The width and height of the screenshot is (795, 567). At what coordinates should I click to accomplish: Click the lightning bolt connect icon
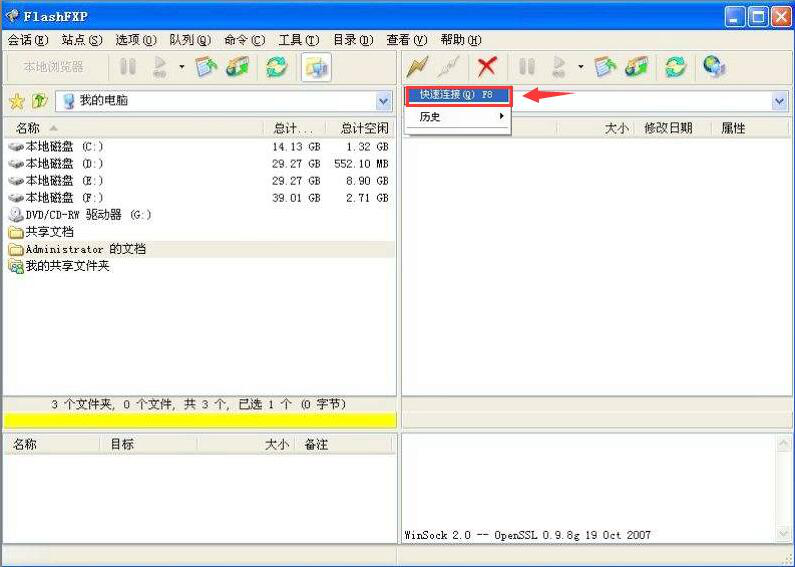tap(417, 67)
